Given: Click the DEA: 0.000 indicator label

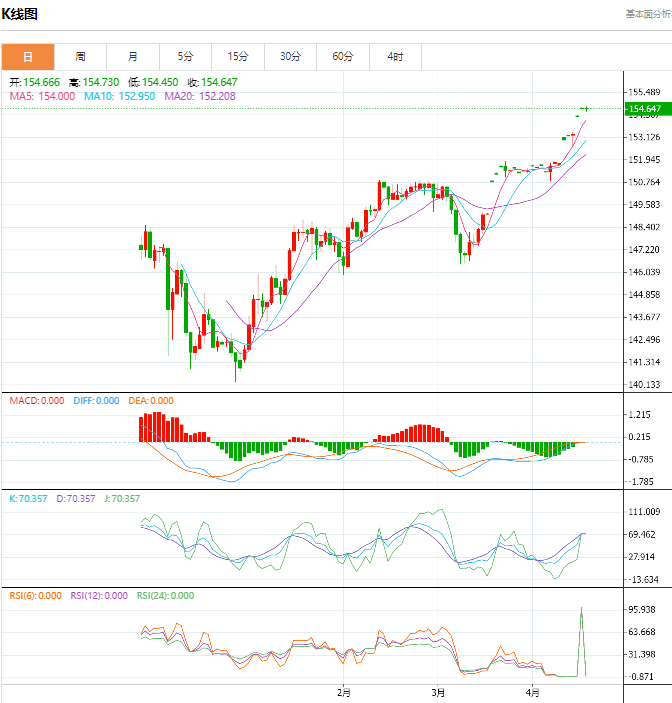Looking at the screenshot, I should (x=151, y=401).
